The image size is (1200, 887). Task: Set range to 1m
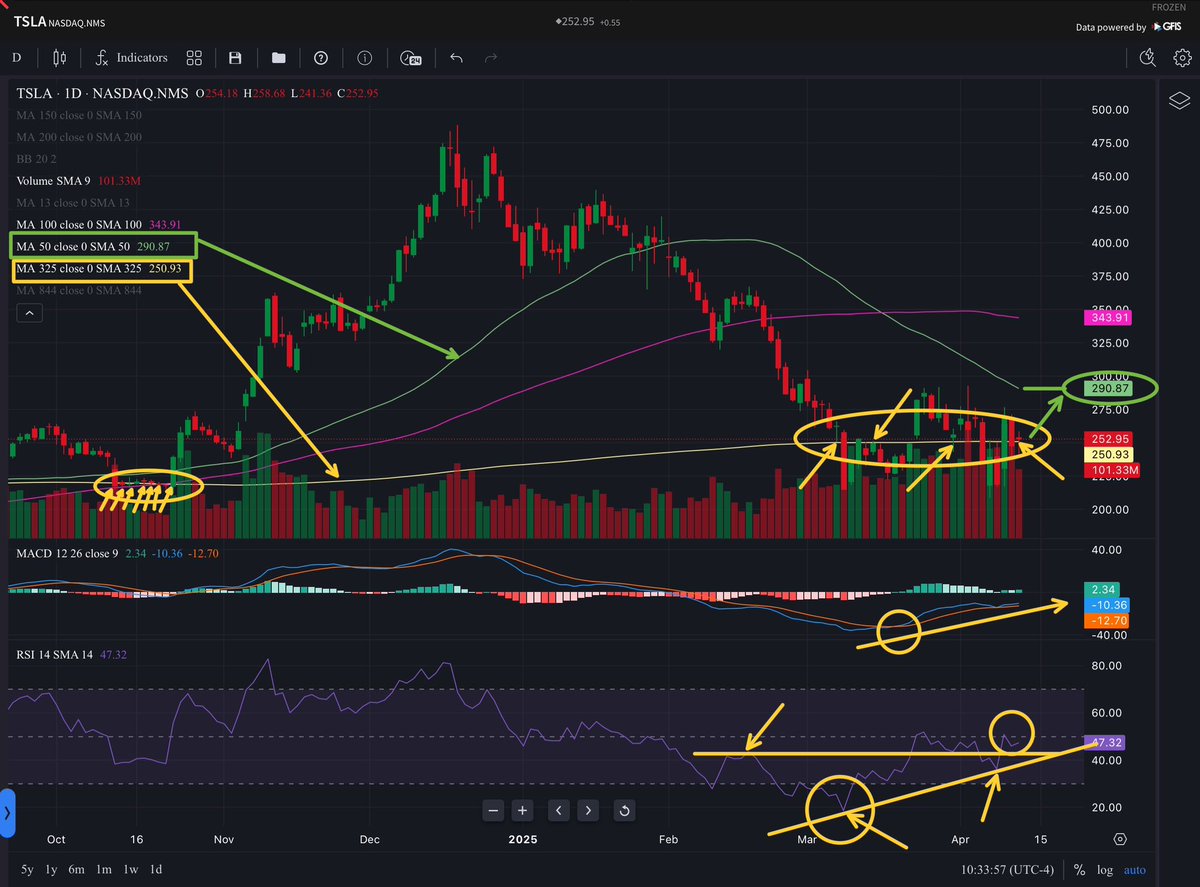tap(104, 869)
